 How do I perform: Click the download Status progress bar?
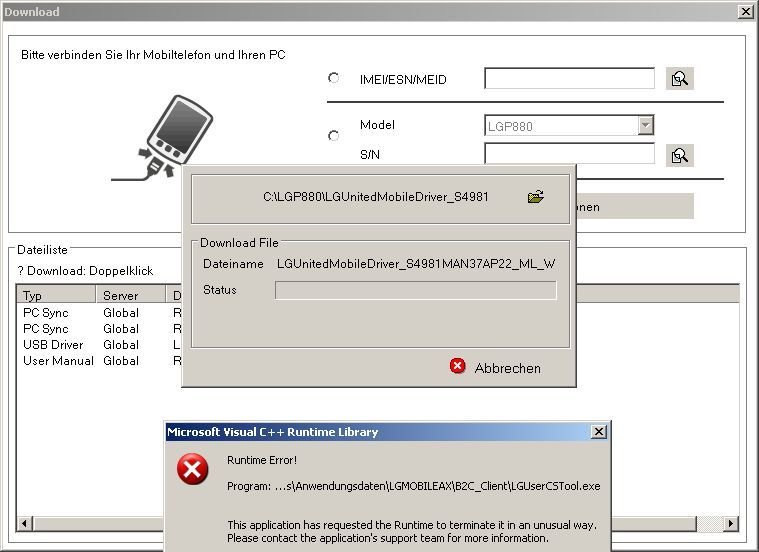(x=416, y=291)
